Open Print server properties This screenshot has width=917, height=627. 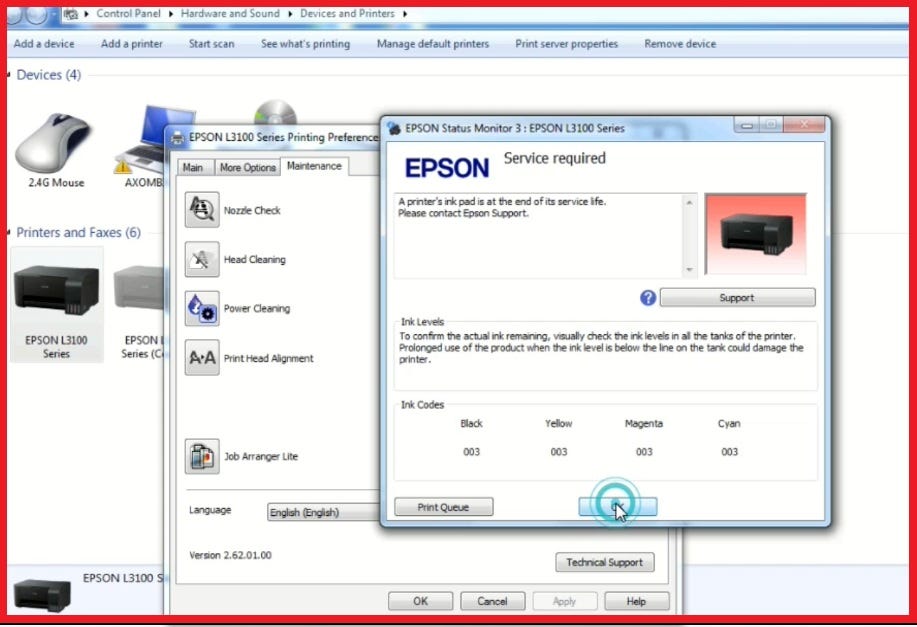566,44
